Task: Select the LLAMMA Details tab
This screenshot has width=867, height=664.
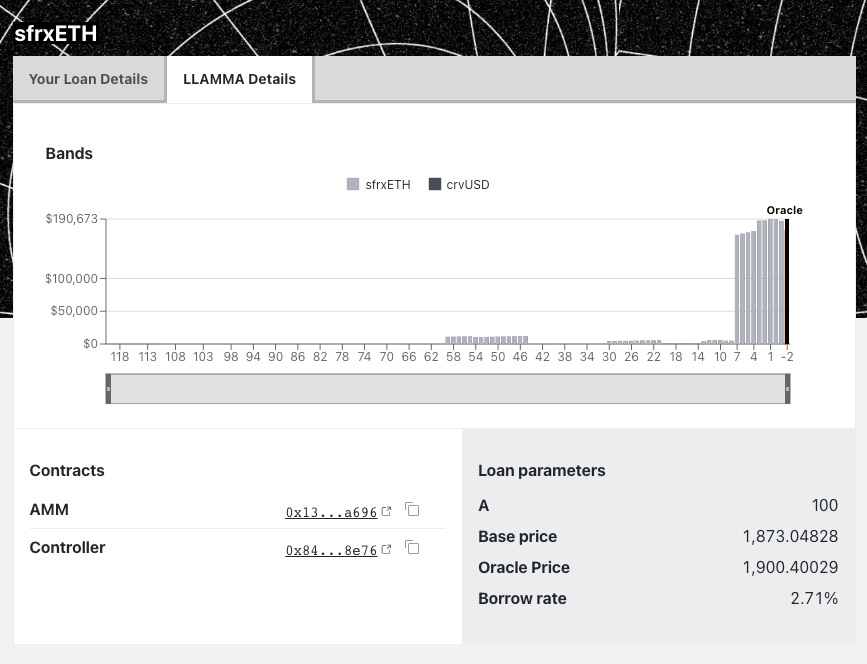Action: tap(239, 79)
